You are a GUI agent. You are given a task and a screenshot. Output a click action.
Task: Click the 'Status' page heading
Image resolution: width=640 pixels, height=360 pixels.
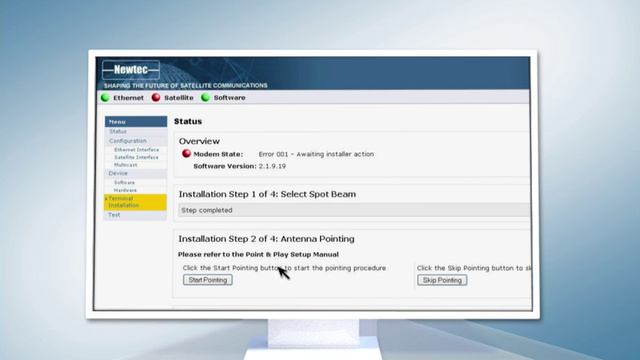coord(188,121)
